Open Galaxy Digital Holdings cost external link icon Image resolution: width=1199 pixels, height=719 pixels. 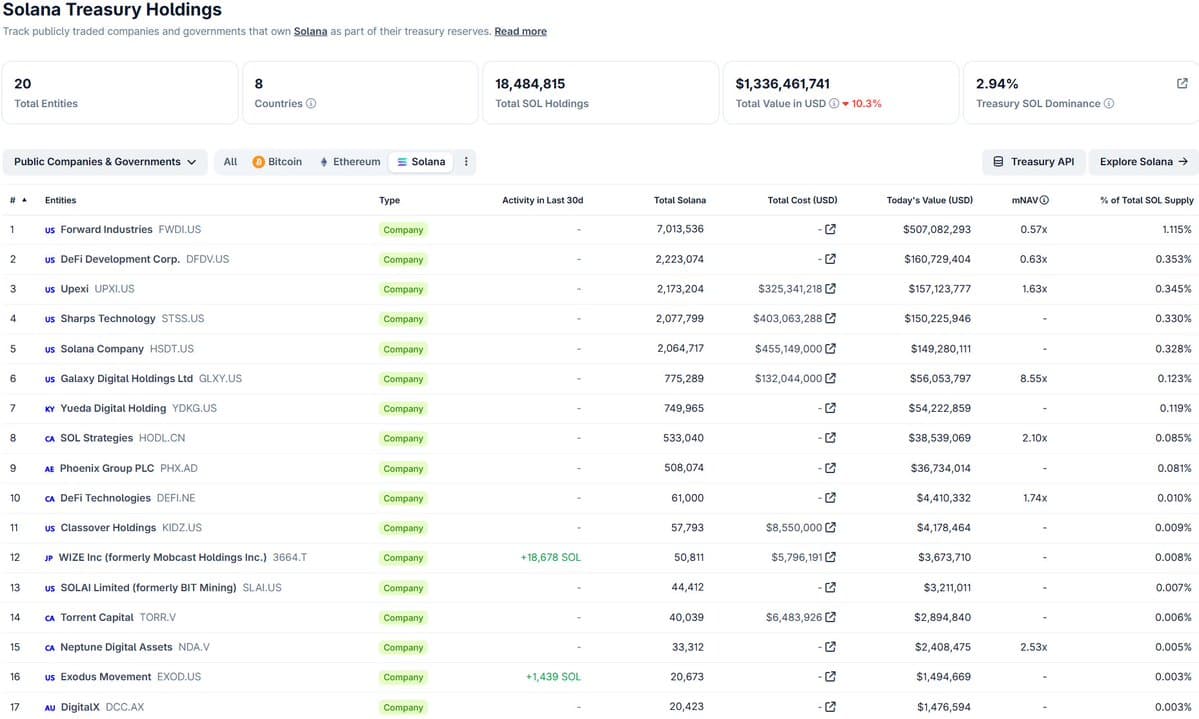[x=830, y=378]
